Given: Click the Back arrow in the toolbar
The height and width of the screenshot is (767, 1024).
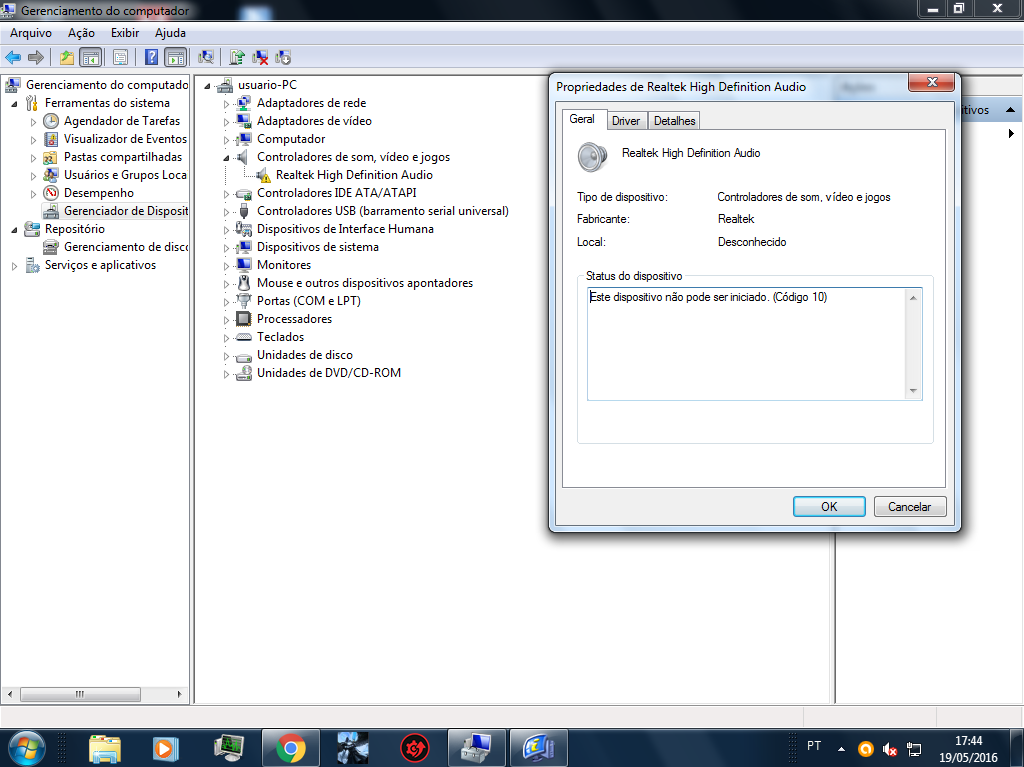Looking at the screenshot, I should tap(13, 57).
